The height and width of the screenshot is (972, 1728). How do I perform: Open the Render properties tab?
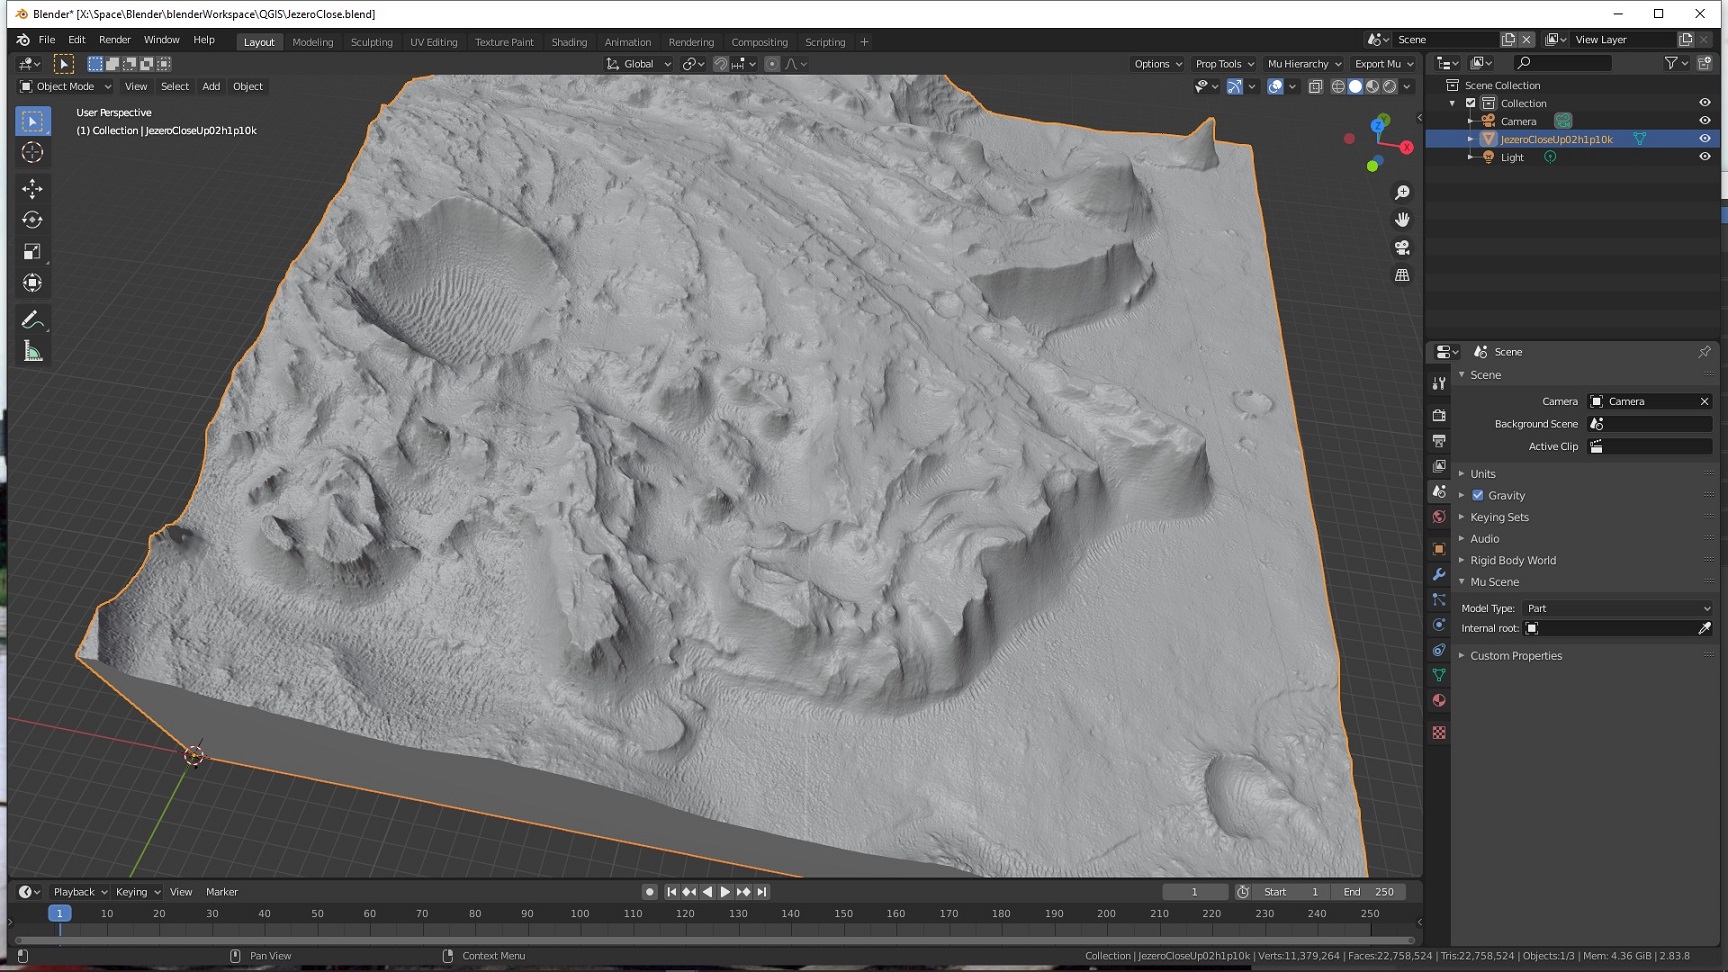[x=1439, y=415]
